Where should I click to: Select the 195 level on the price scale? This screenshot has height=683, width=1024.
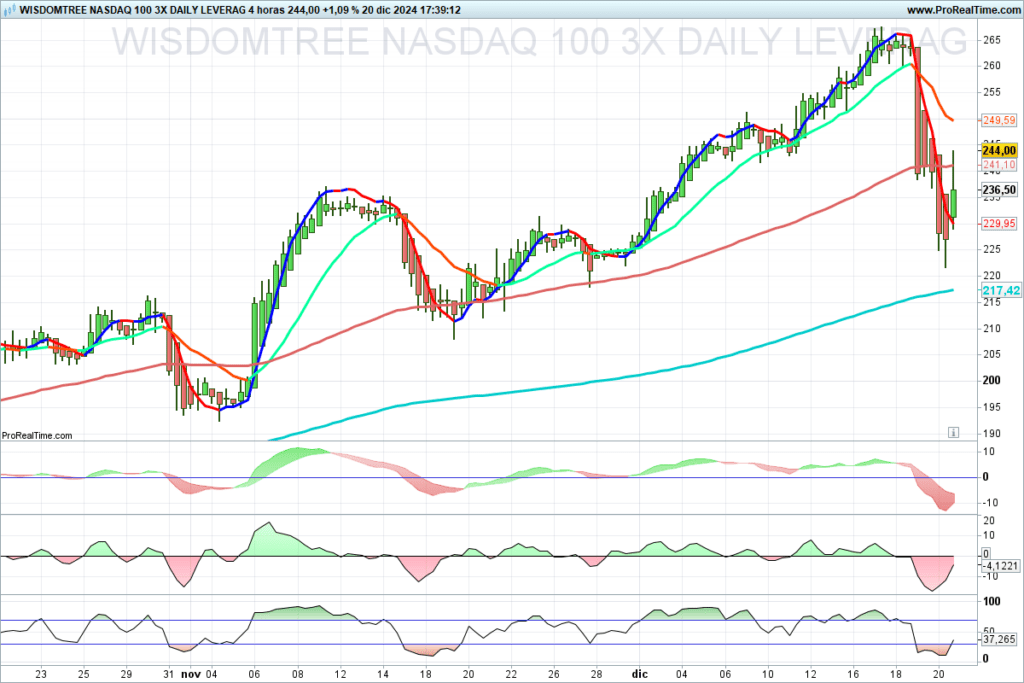(991, 407)
